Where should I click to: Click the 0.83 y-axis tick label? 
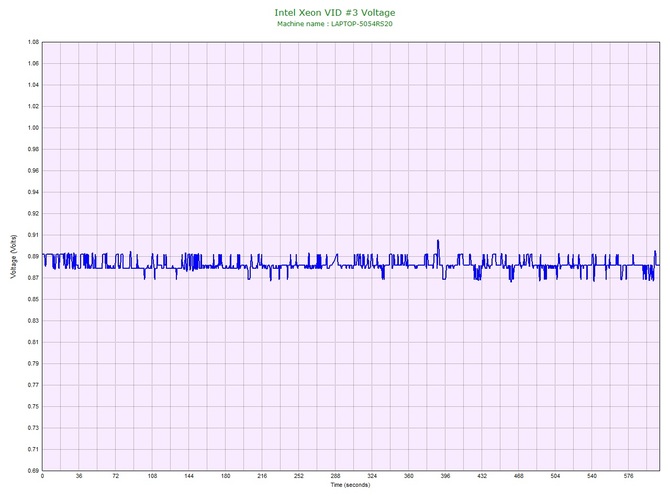tap(33, 321)
